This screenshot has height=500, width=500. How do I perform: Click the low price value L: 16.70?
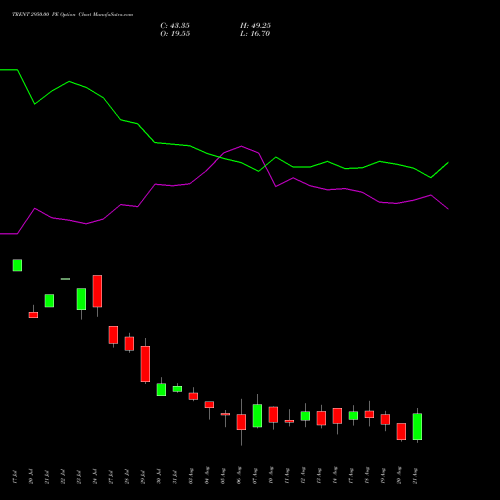click(255, 34)
